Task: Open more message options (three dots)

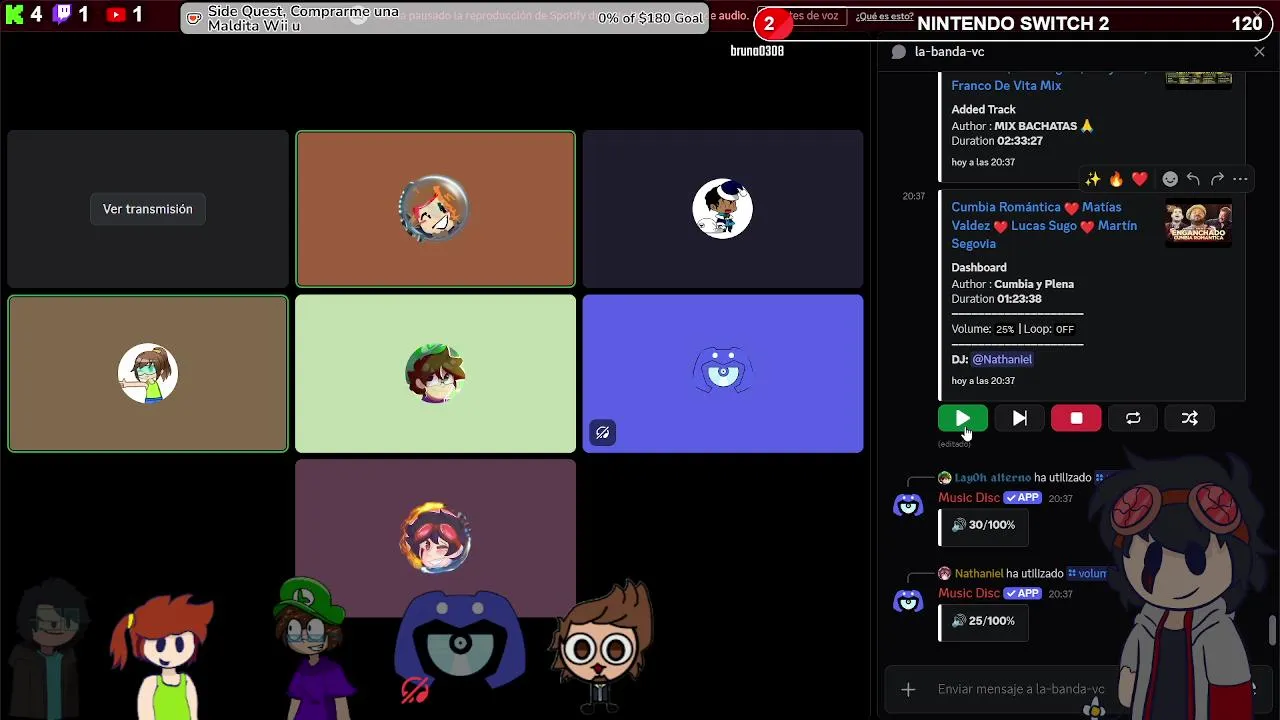Action: (x=1240, y=179)
